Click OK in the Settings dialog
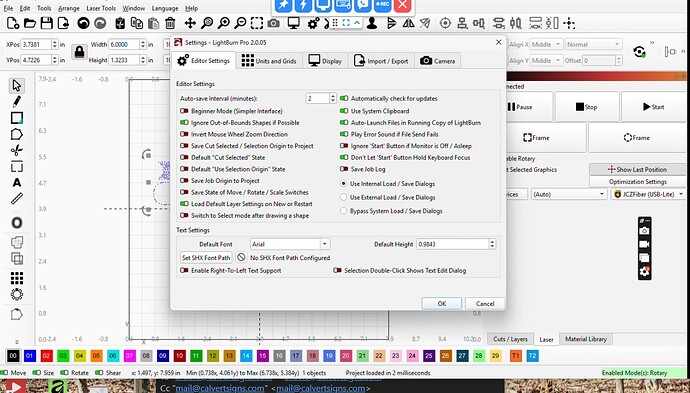Image resolution: width=690 pixels, height=393 pixels. click(x=442, y=303)
